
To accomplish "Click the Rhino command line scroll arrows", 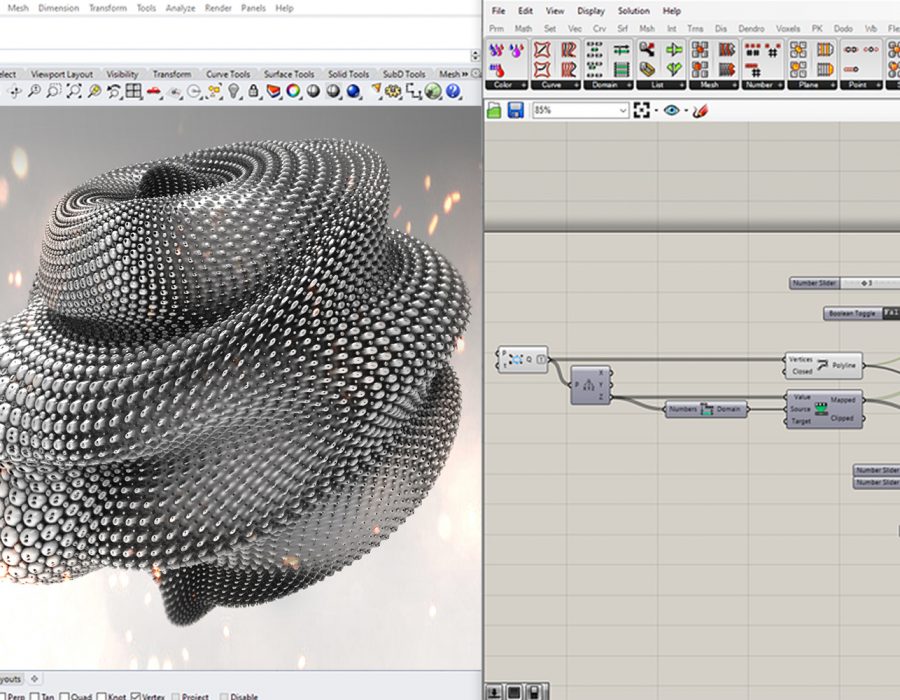I will coord(475,56).
